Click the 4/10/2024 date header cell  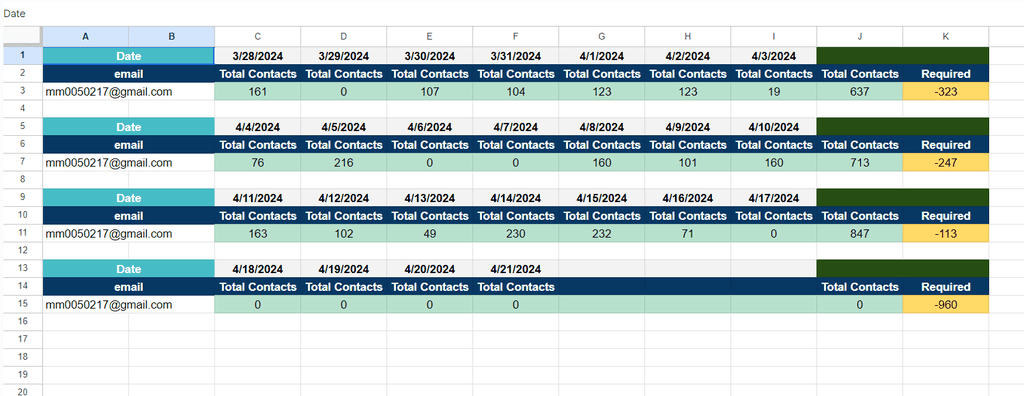tap(773, 127)
